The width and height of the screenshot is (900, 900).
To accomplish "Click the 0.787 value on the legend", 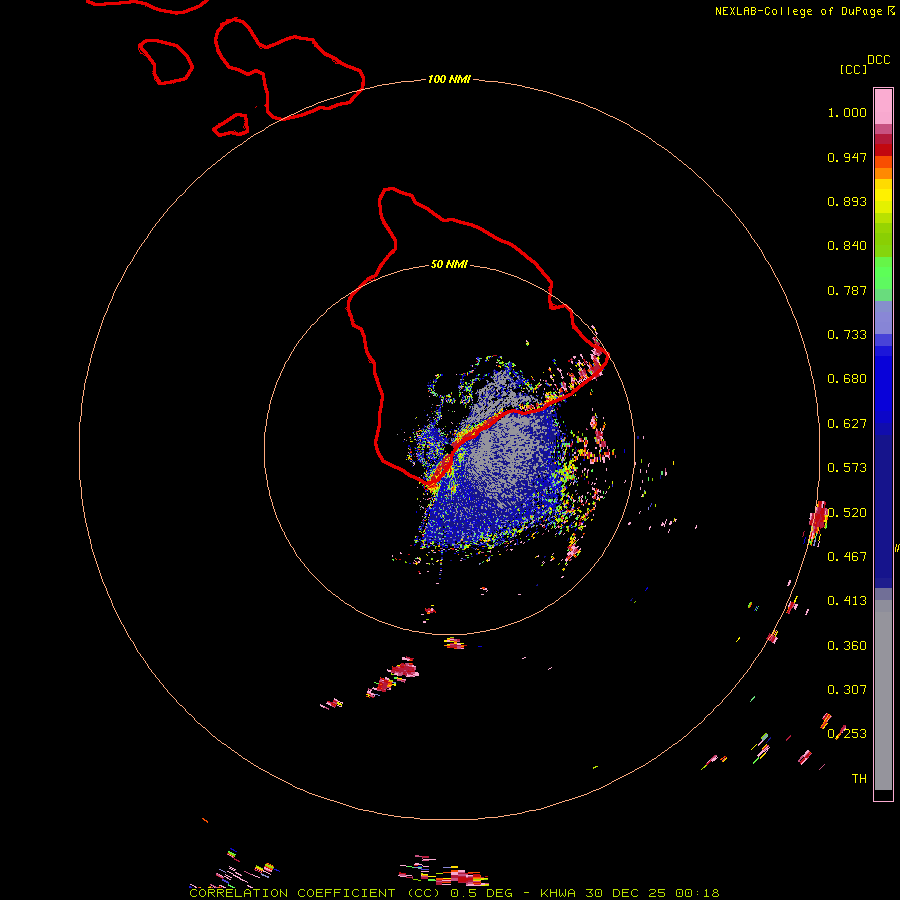I will click(x=847, y=290).
